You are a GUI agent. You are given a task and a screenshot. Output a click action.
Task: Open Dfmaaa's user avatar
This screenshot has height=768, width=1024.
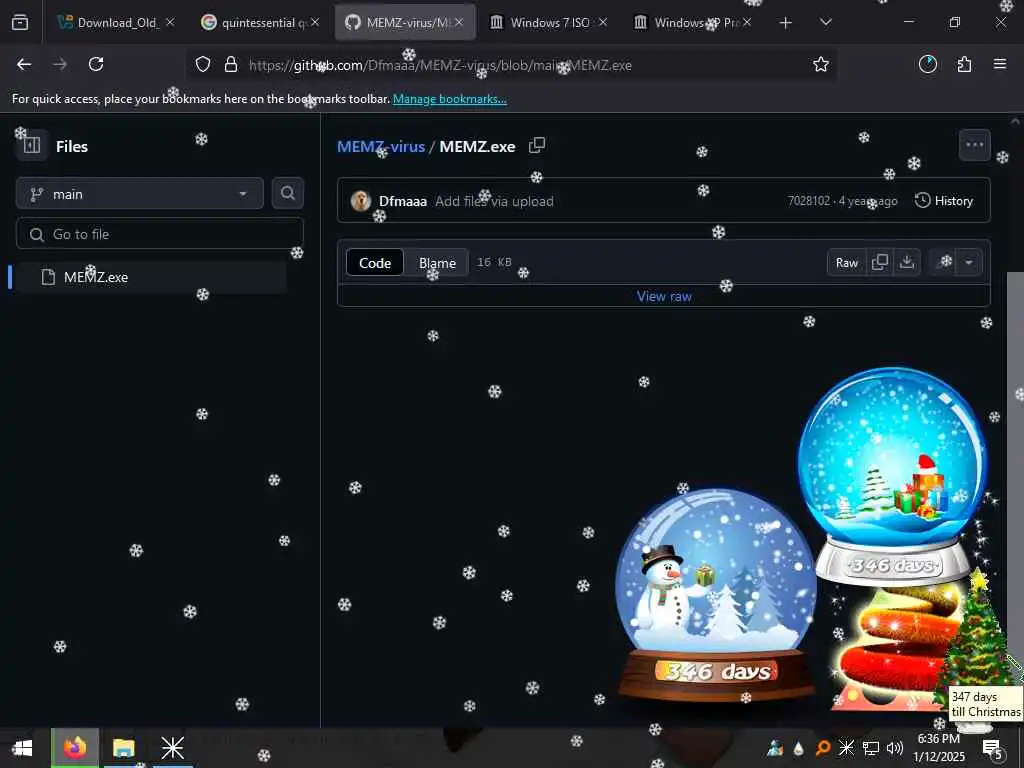point(360,200)
